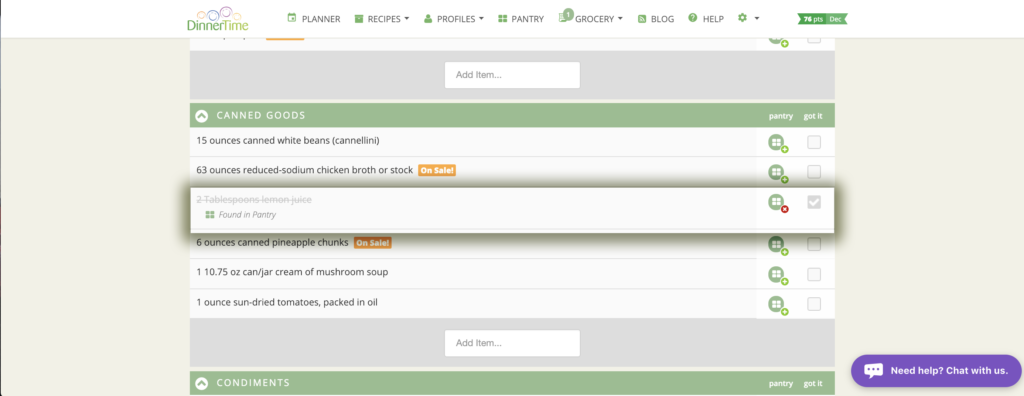Click the On Sale badge on chicken broth
Viewport: 1024px width, 396px height.
437,171
